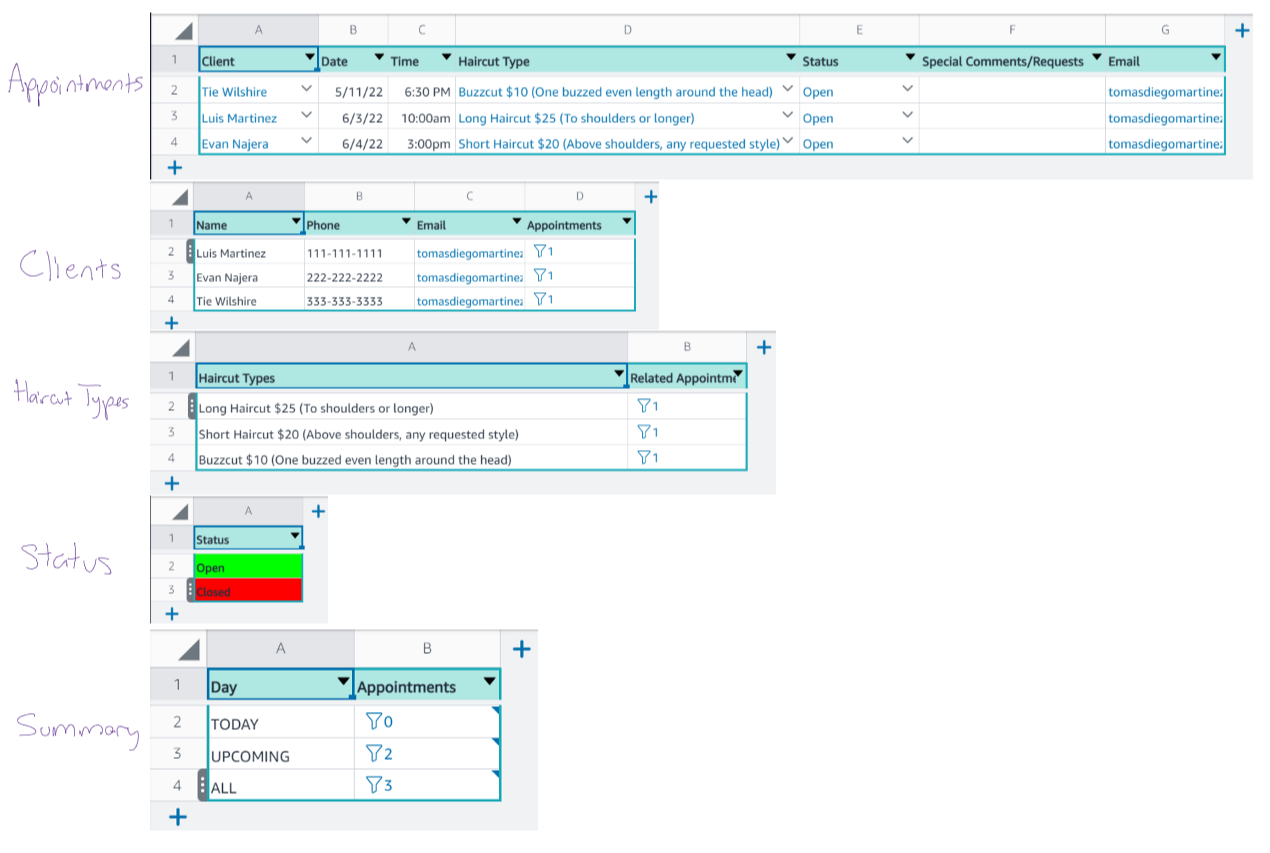Add a column to the Appointments table
The height and width of the screenshot is (853, 1270).
[1242, 31]
